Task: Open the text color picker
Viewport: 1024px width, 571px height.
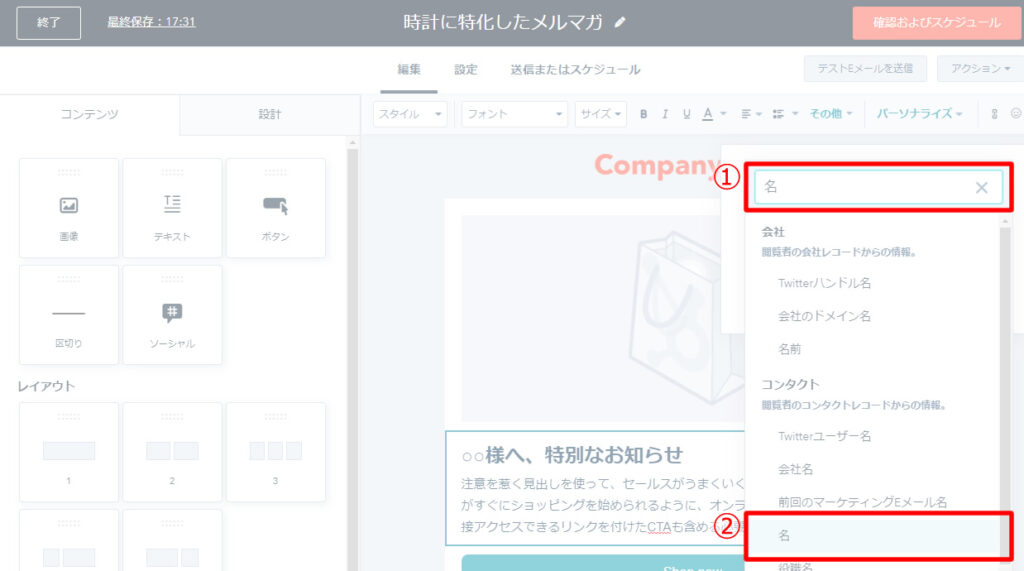Action: click(713, 114)
